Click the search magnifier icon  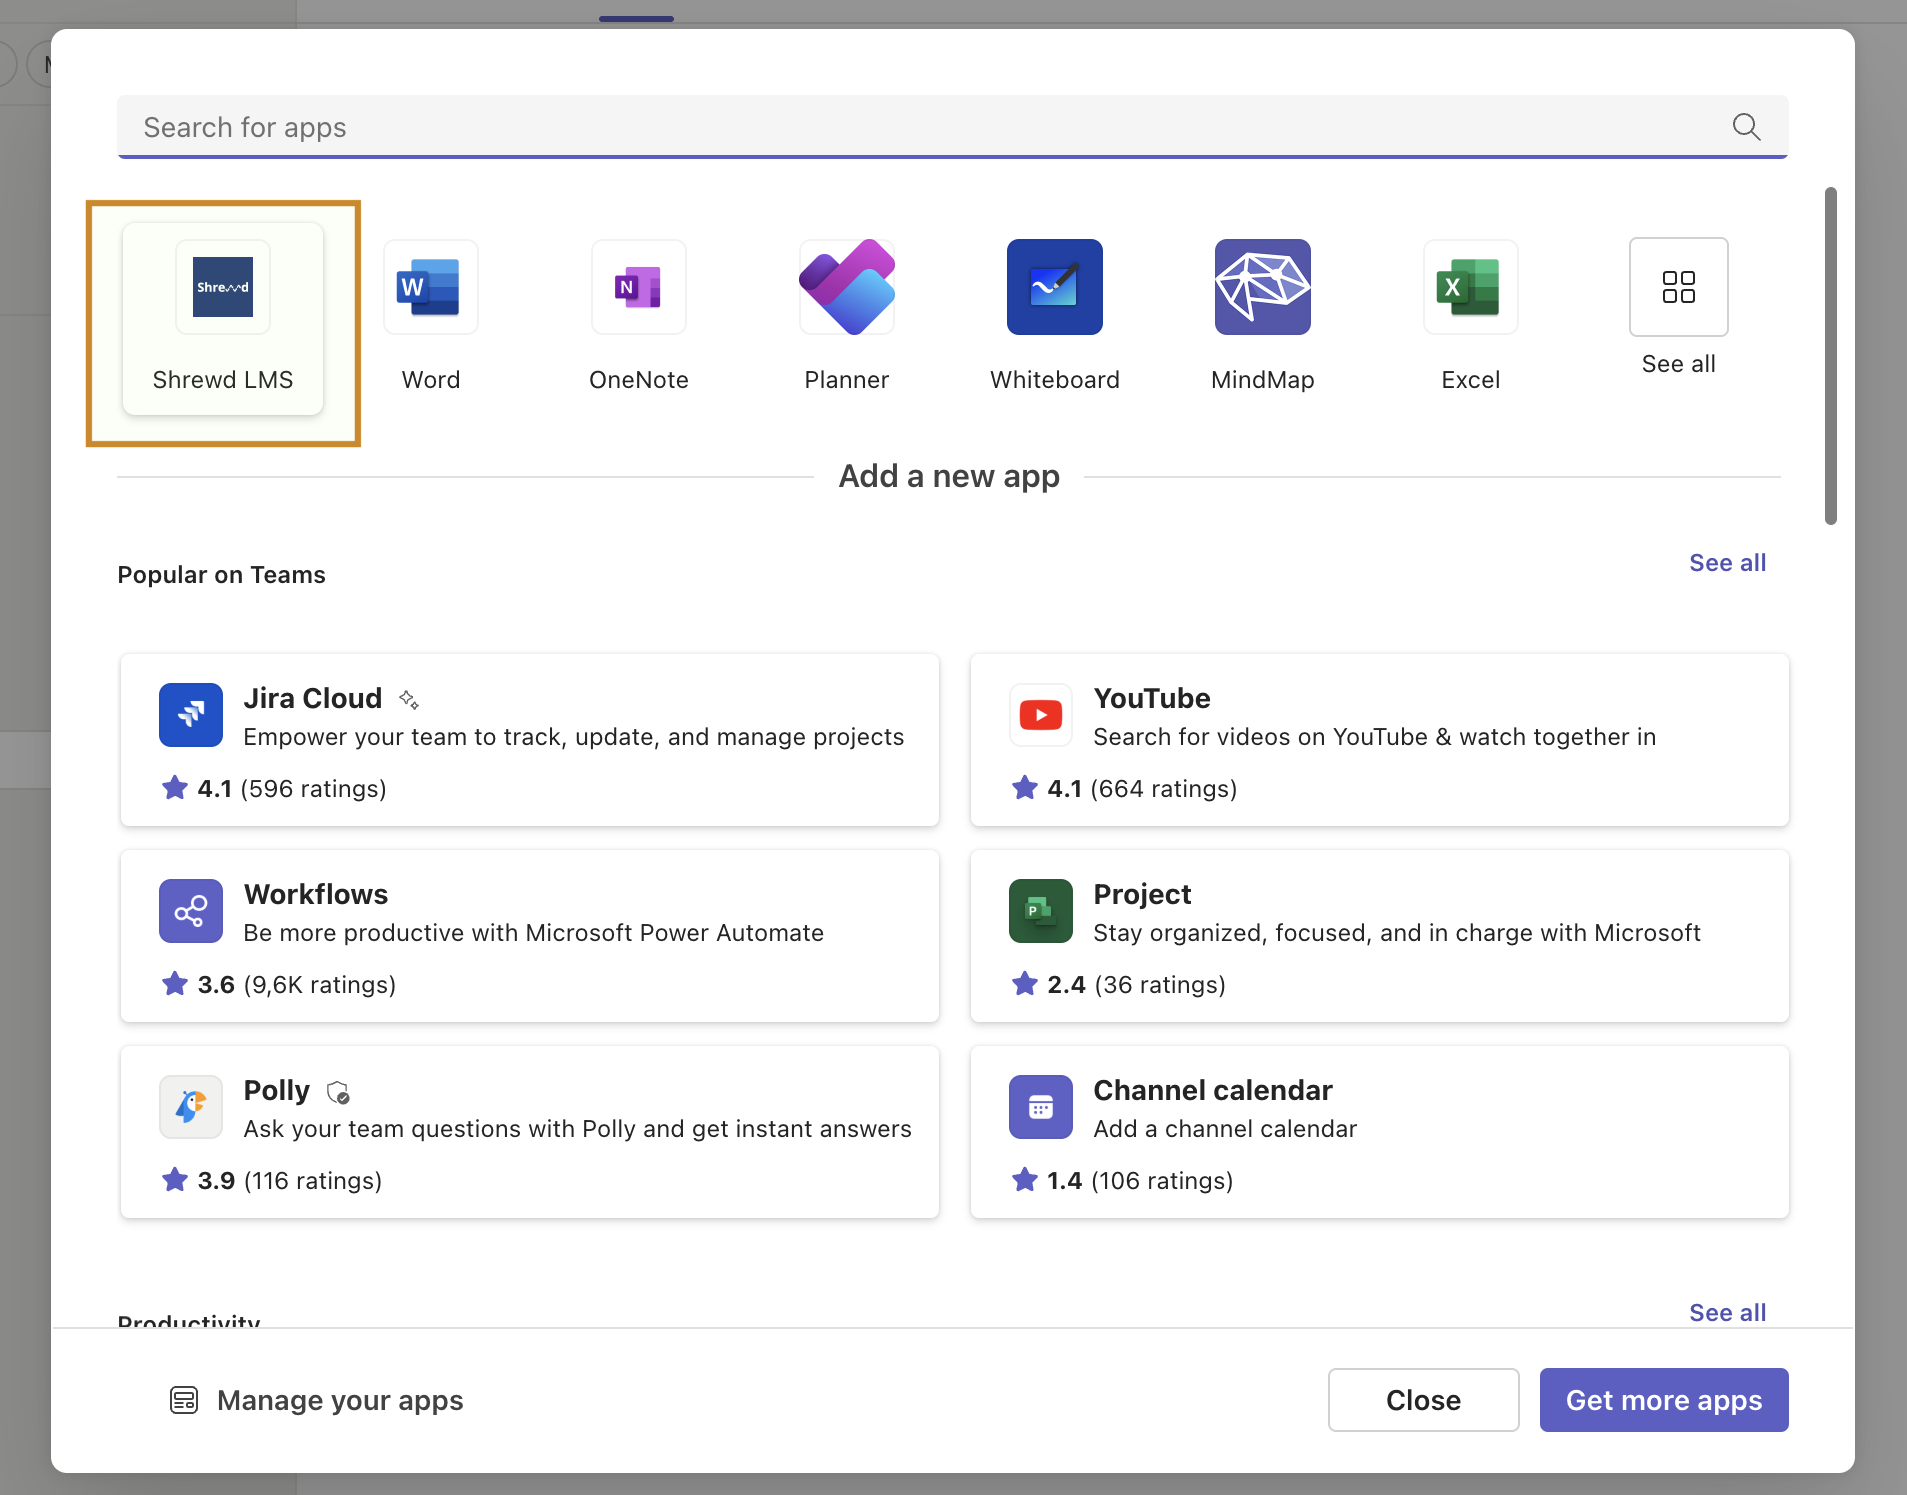tap(1746, 127)
